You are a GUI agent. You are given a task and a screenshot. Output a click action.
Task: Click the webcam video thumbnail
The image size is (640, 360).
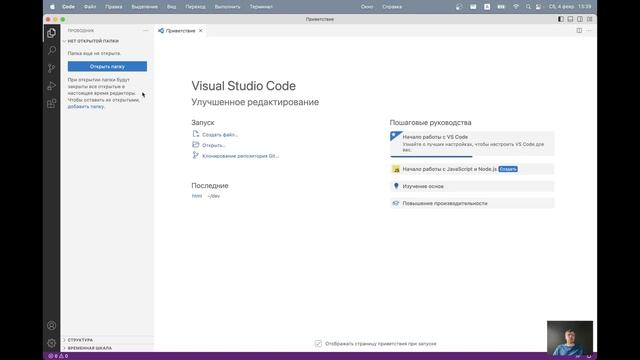pos(570,338)
